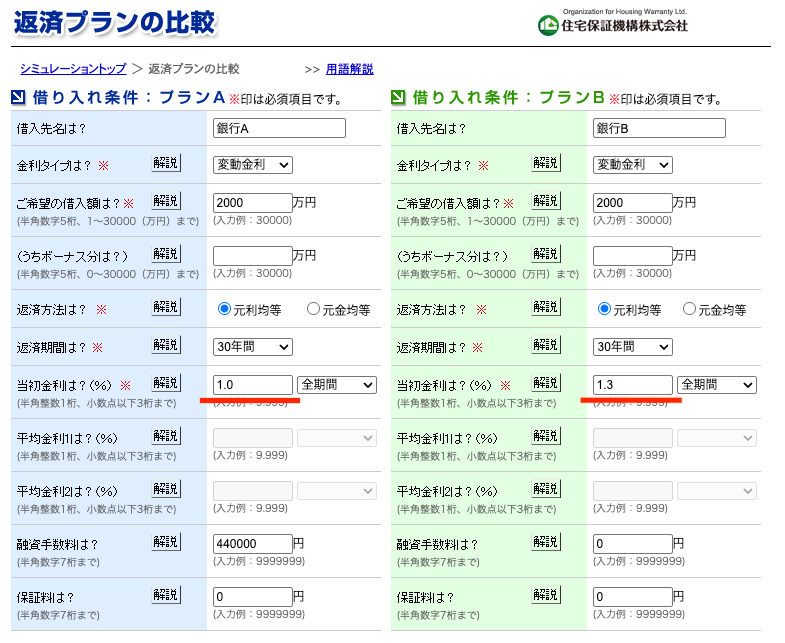Click Plan B 当初金利 field showing 1.3
785x643 pixels.
click(632, 385)
